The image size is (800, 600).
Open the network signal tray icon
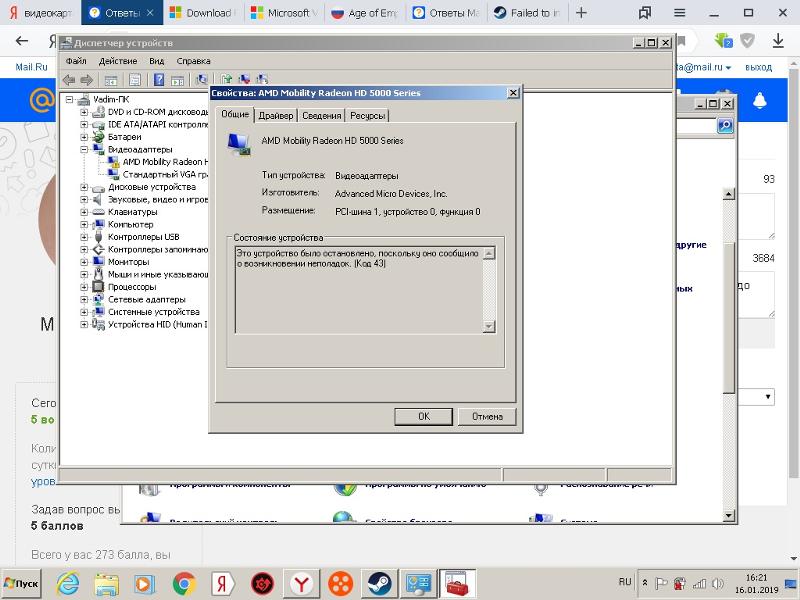point(699,583)
